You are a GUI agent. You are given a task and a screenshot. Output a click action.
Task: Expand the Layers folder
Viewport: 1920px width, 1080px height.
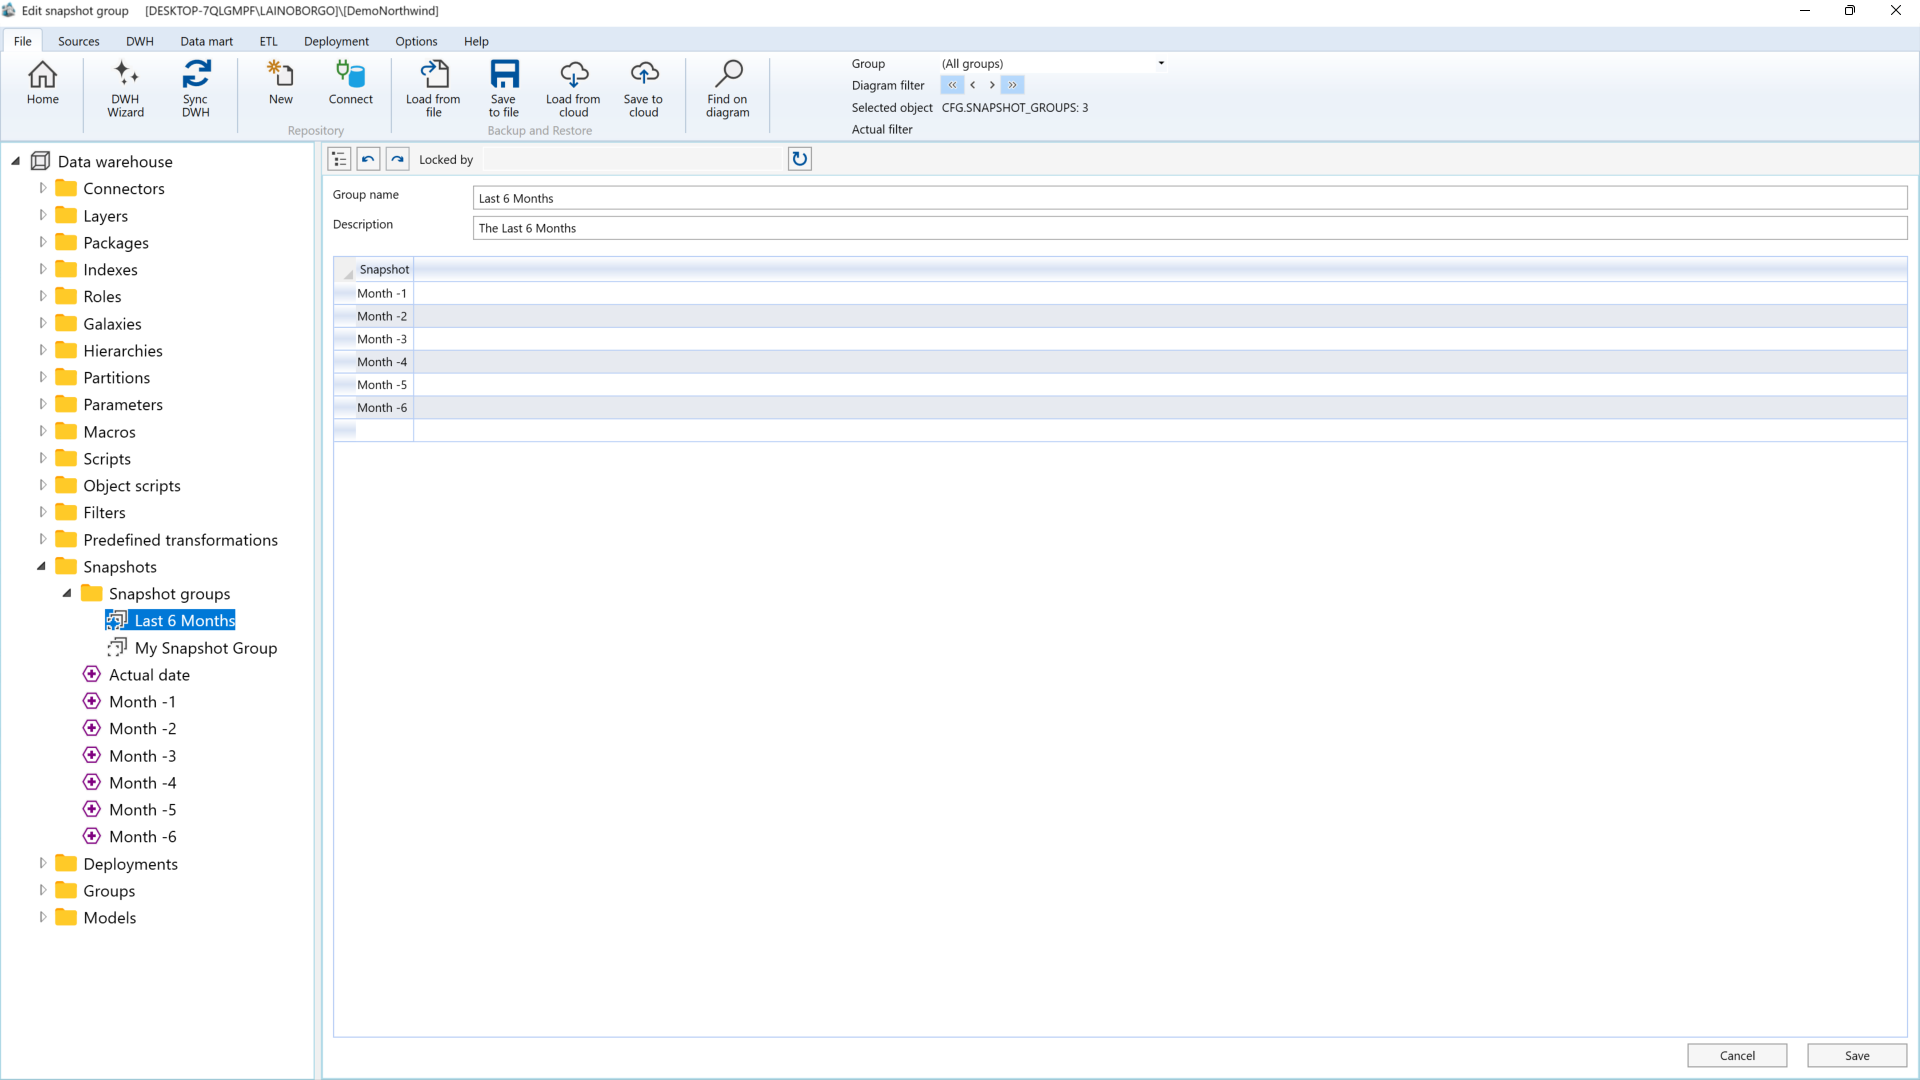[42, 215]
